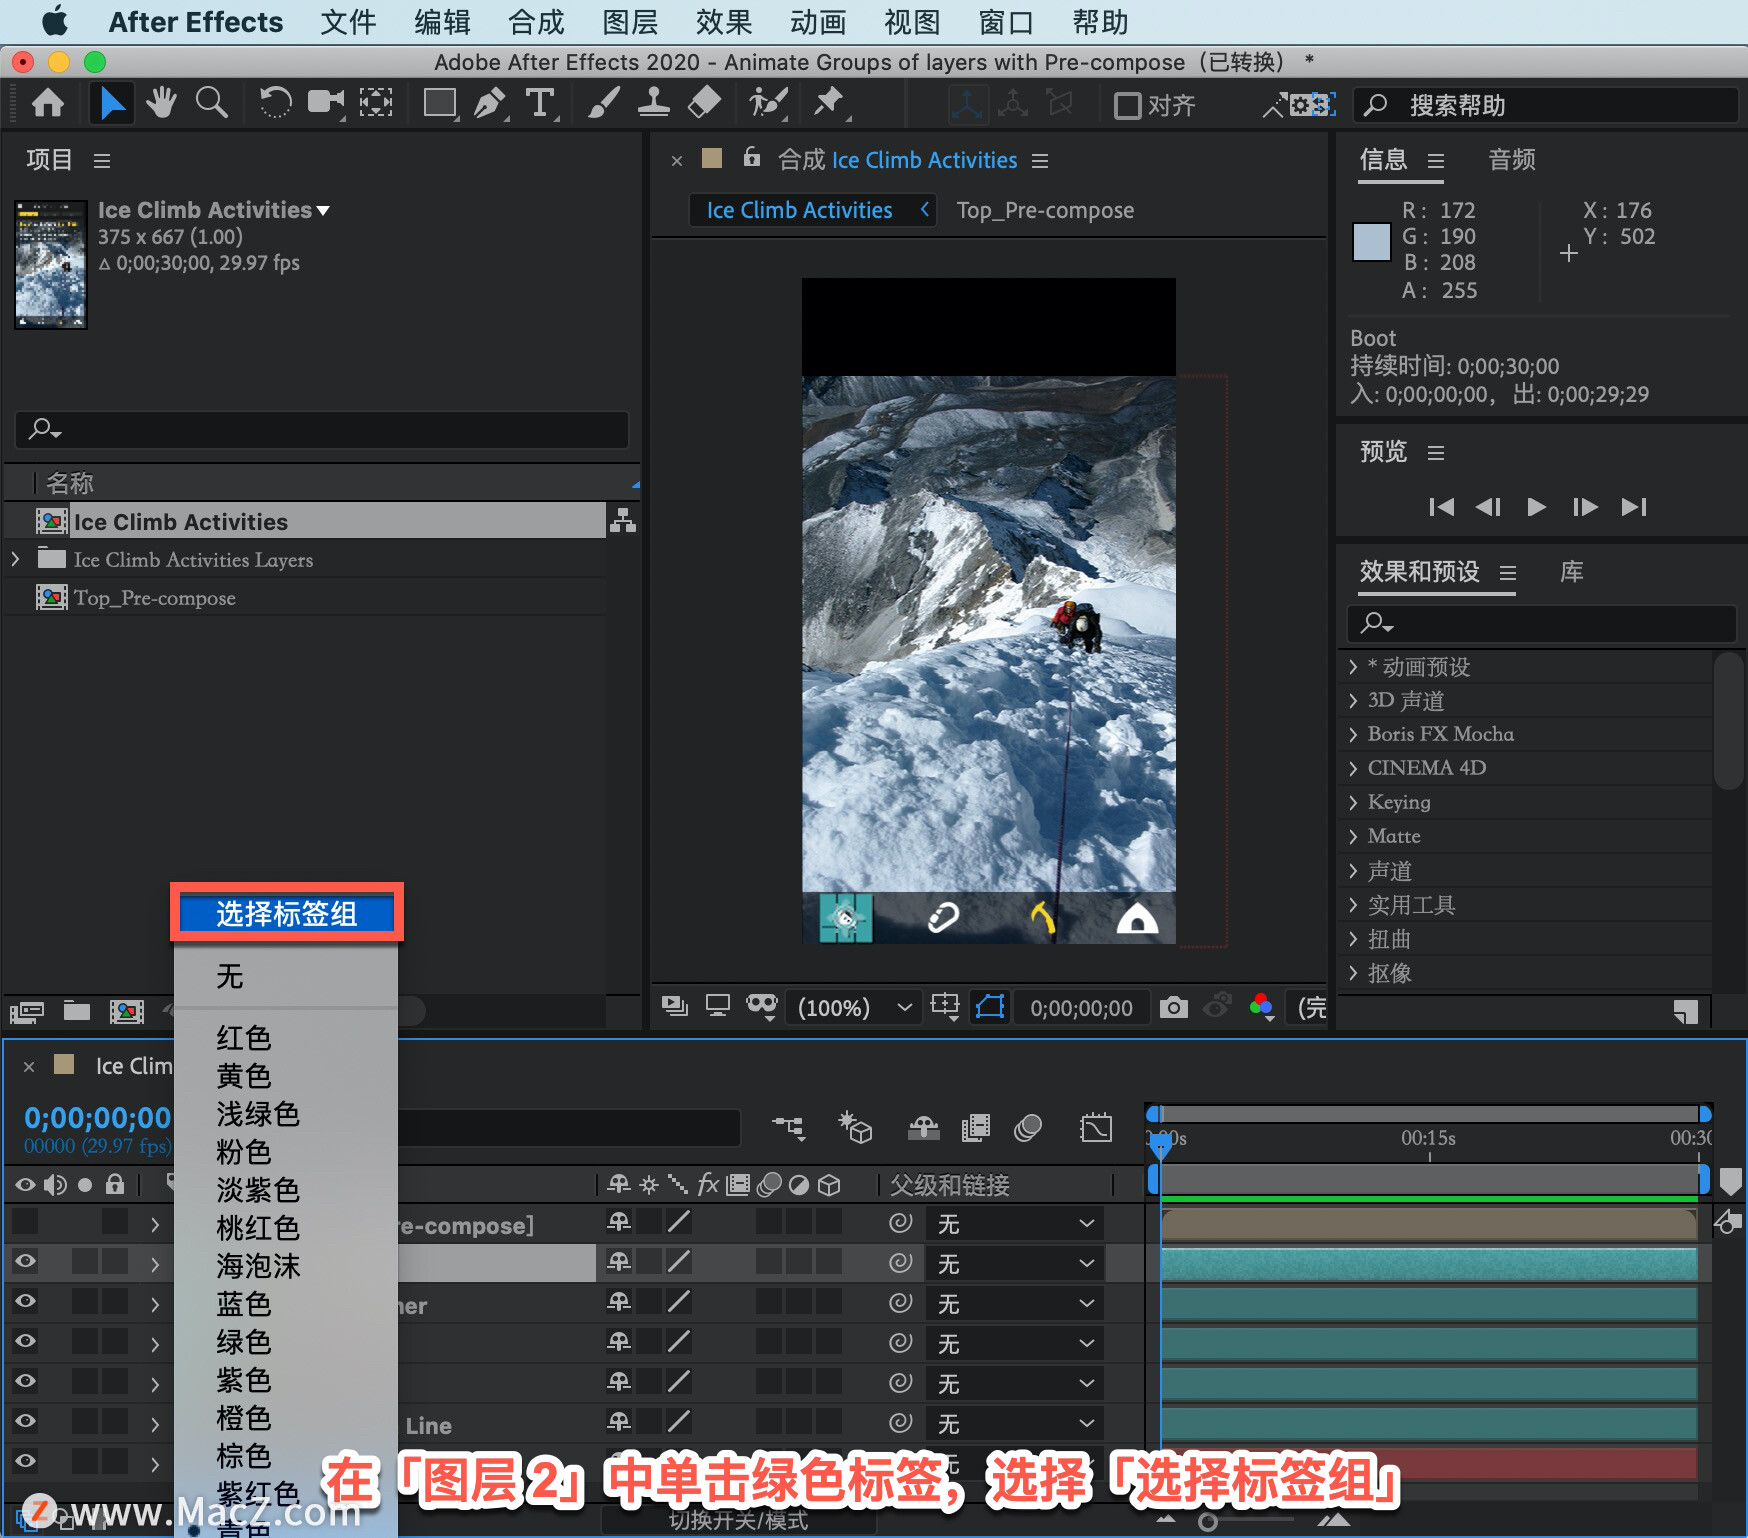Viewport: 1748px width, 1538px height.
Task: Switch to the 音频 panel tab
Action: [x=1511, y=159]
